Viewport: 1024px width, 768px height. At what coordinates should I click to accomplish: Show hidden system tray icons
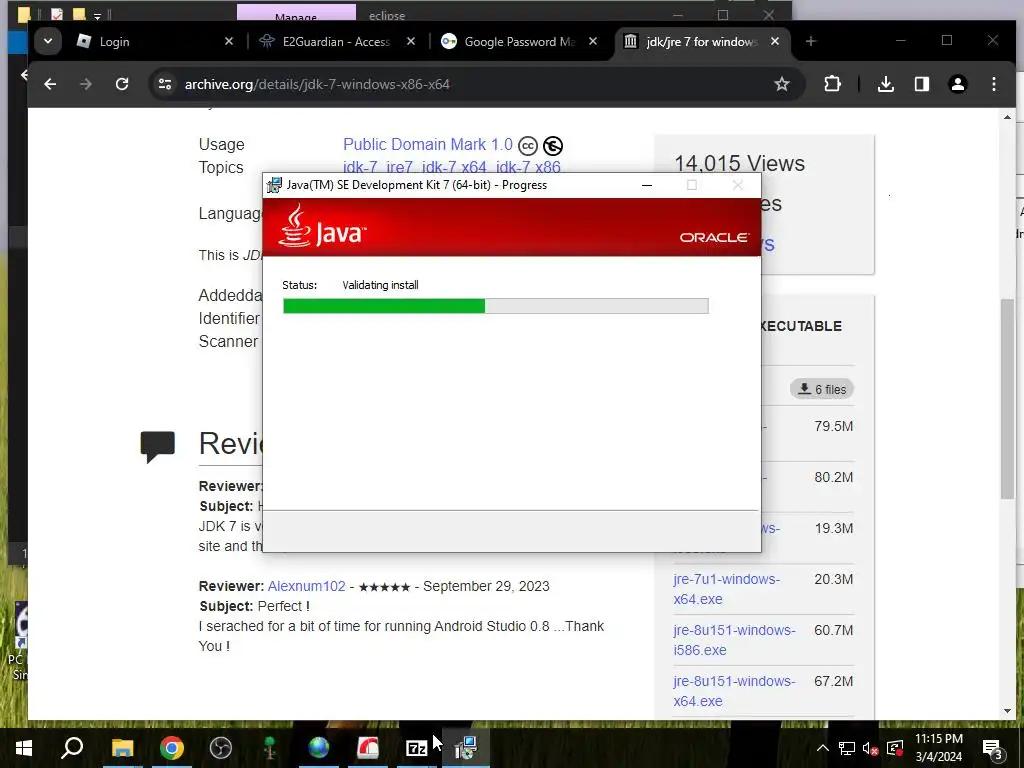pyautogui.click(x=823, y=748)
